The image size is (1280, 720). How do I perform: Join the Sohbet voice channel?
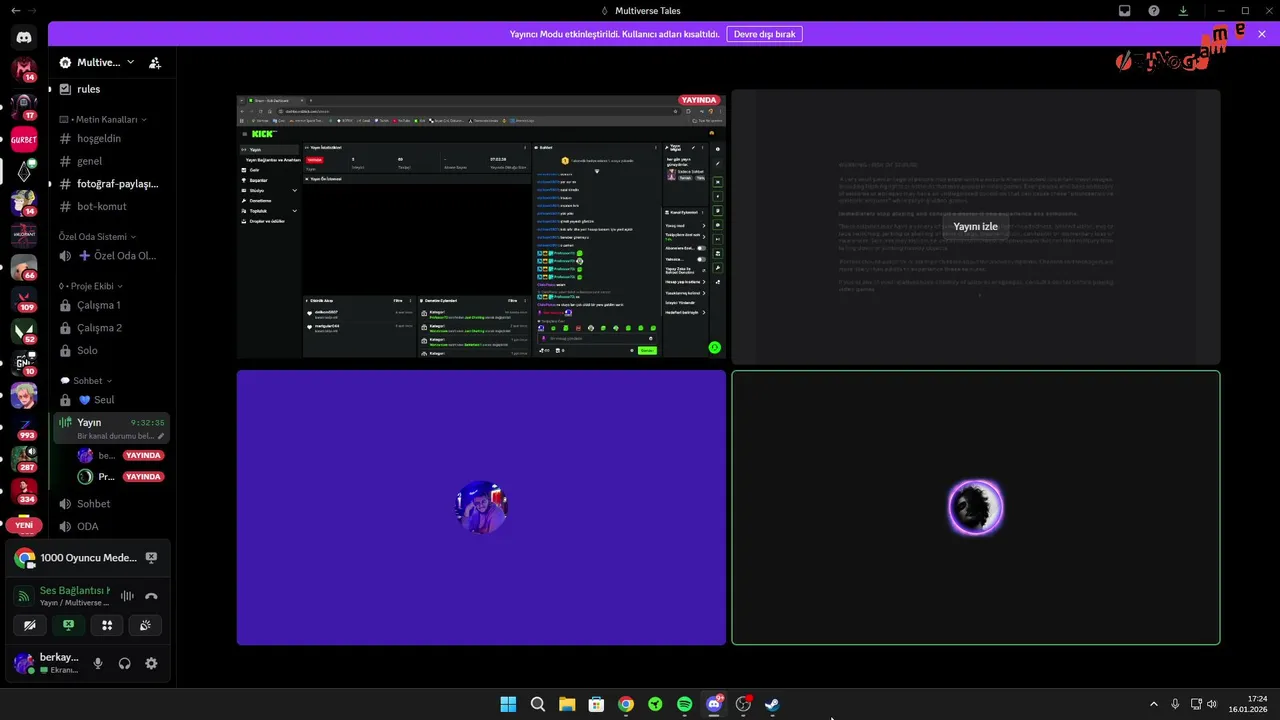[x=112, y=504]
